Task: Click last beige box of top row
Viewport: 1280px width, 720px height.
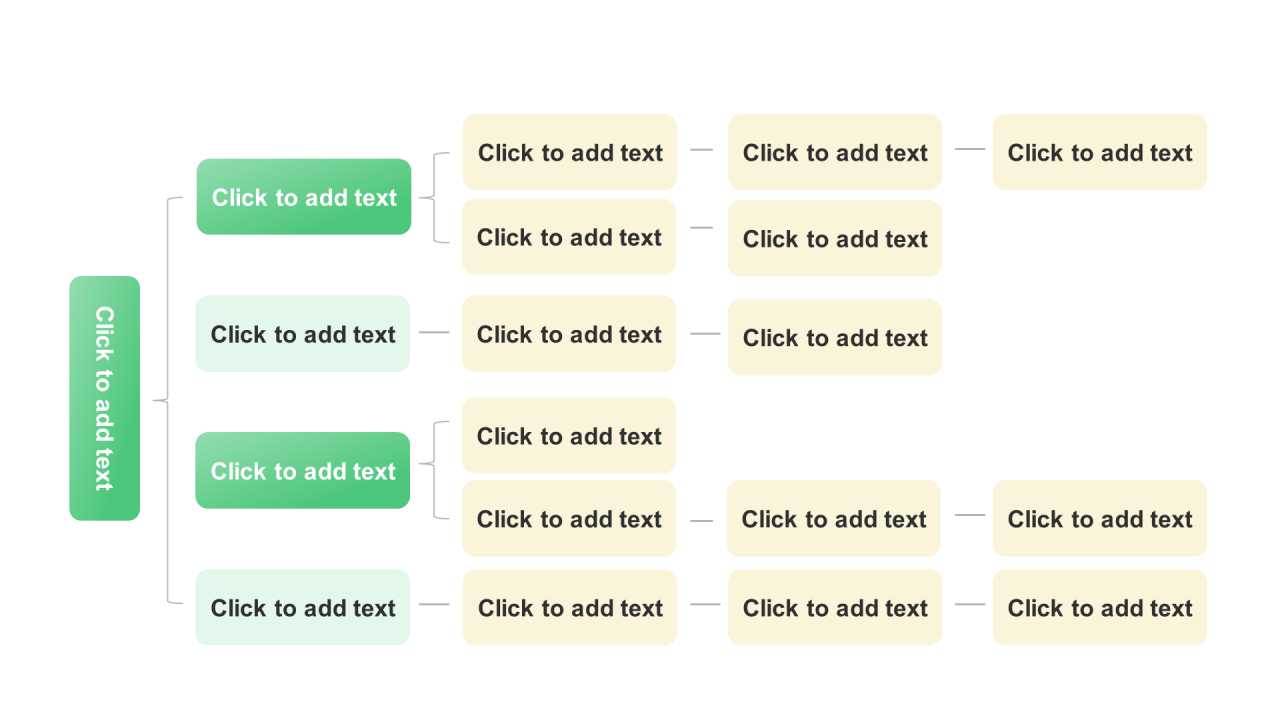Action: [1100, 152]
